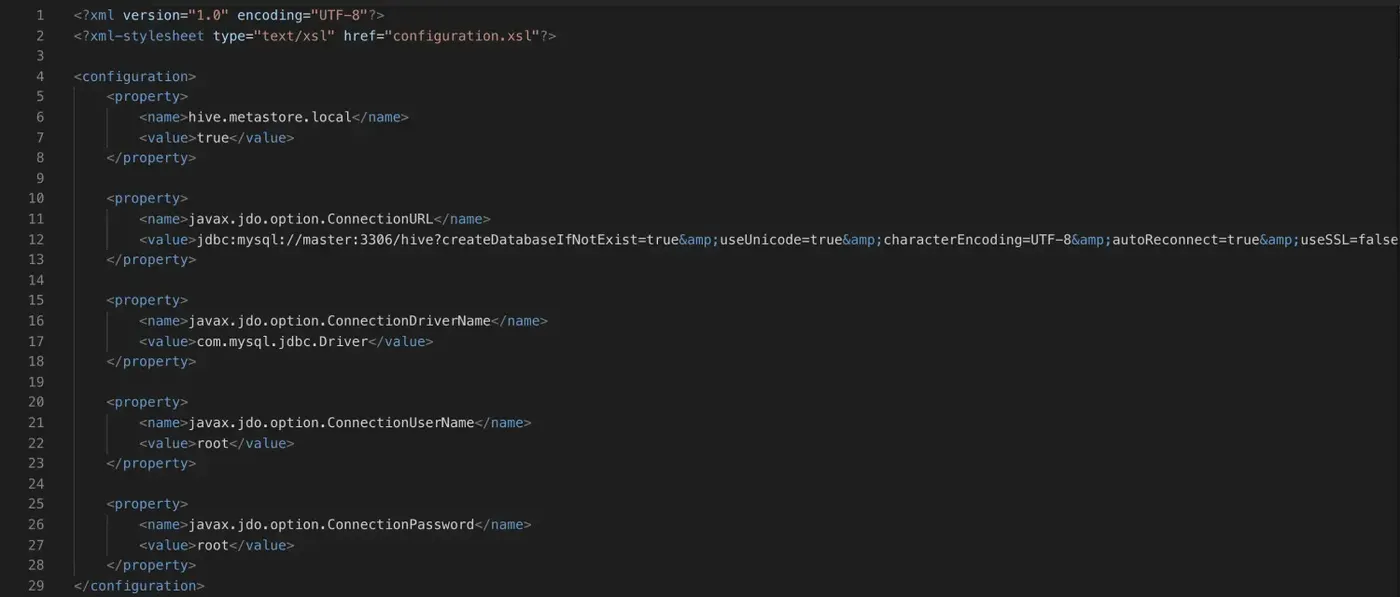Click the ConnectionUserName property name
The height and width of the screenshot is (597, 1400).
pyautogui.click(x=331, y=423)
